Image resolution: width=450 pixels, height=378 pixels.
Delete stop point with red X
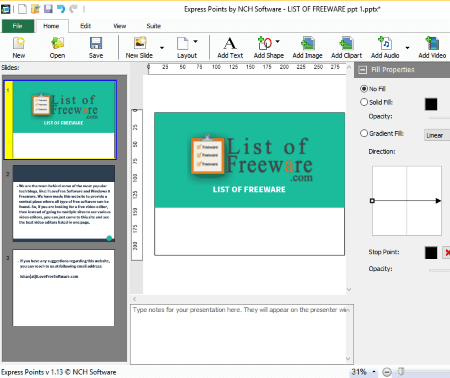[x=447, y=252]
